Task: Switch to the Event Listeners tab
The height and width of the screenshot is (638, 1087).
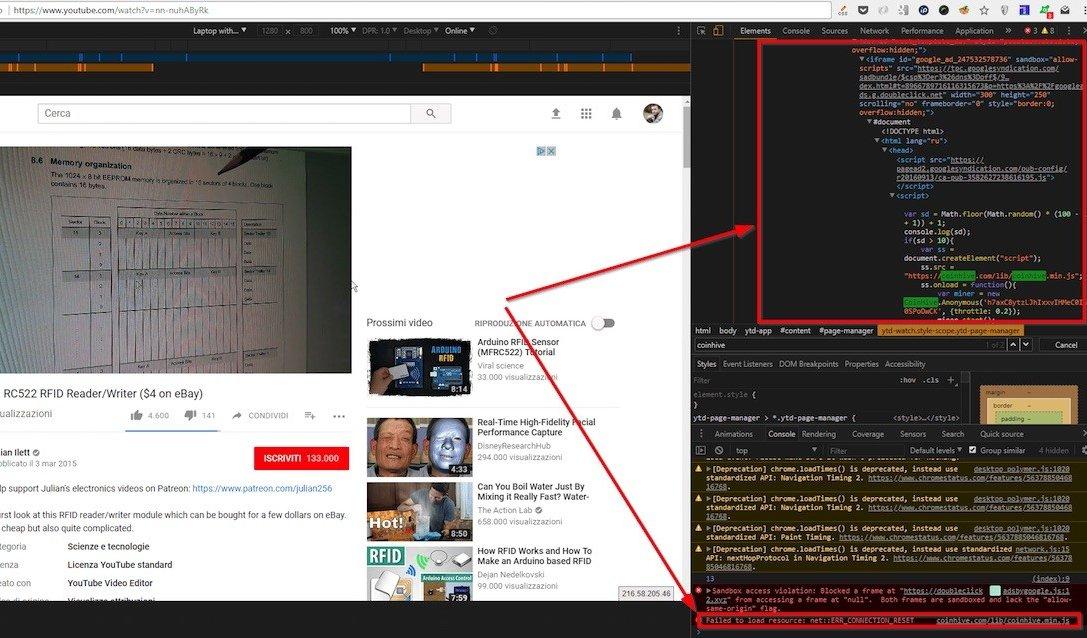Action: point(747,364)
